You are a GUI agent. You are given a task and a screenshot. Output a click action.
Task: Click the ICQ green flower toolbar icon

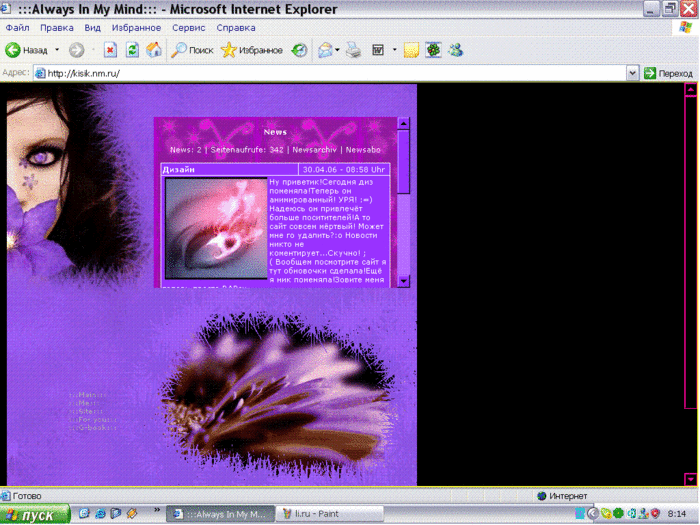tap(433, 50)
